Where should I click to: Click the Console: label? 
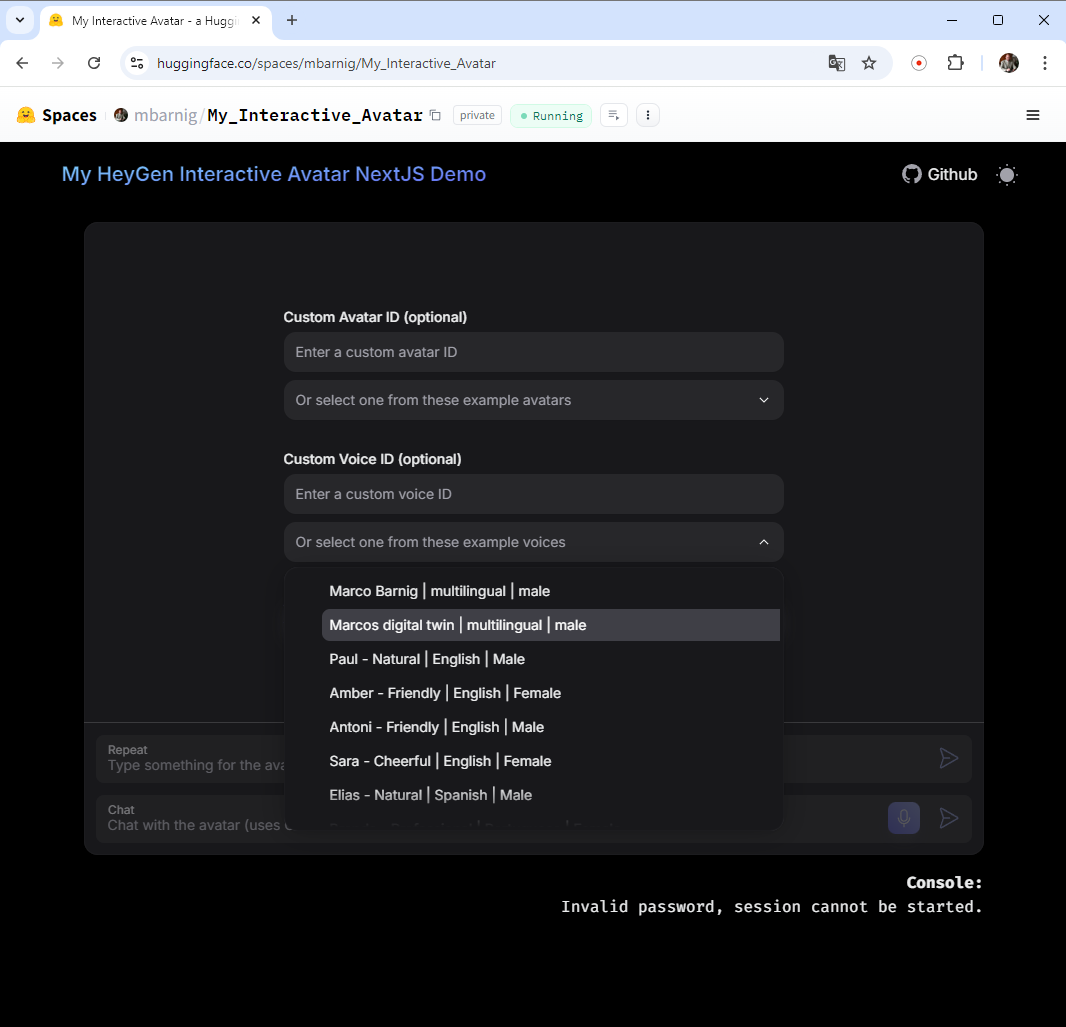coord(944,883)
